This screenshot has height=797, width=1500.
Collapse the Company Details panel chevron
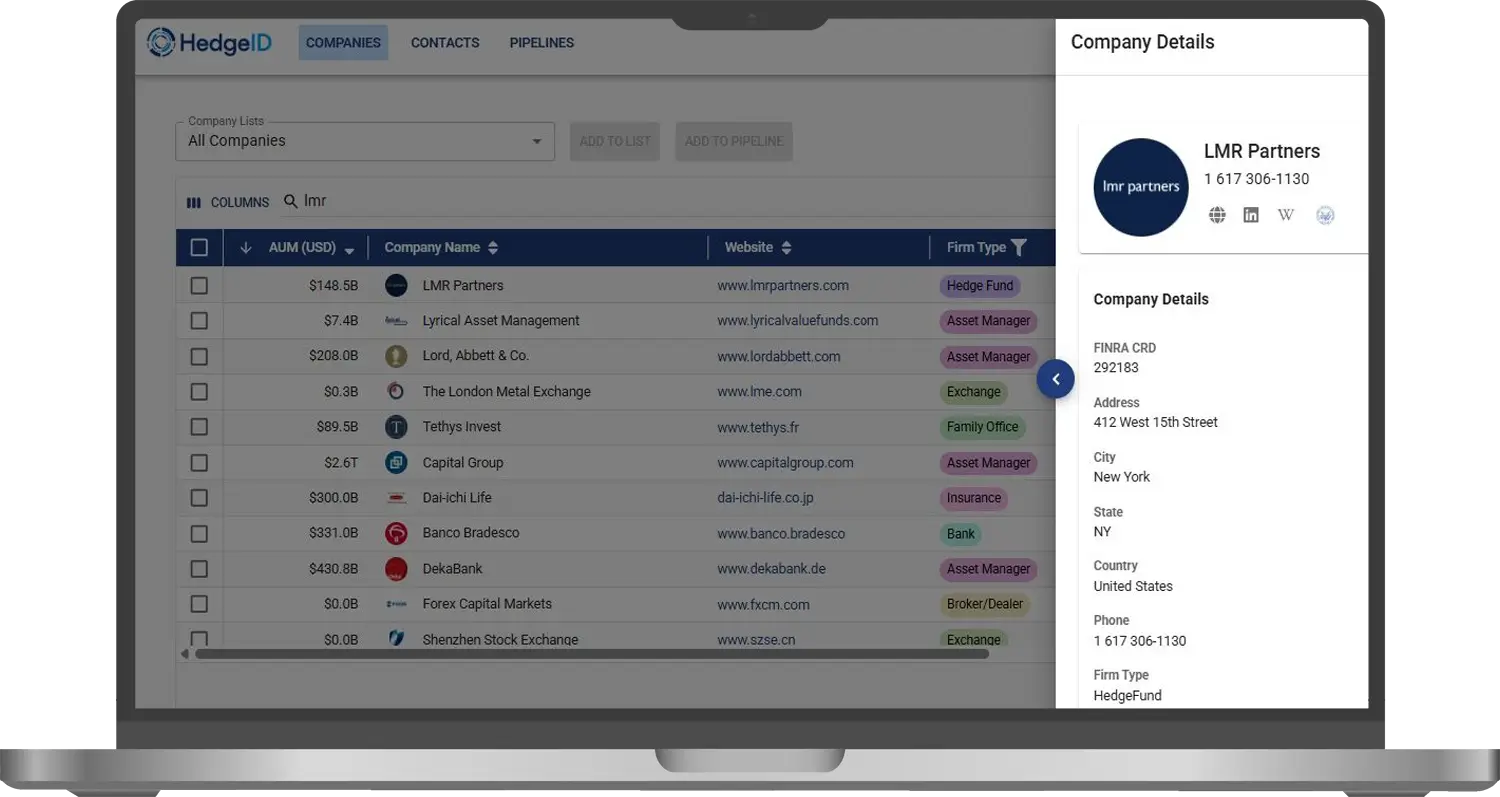(x=1056, y=380)
